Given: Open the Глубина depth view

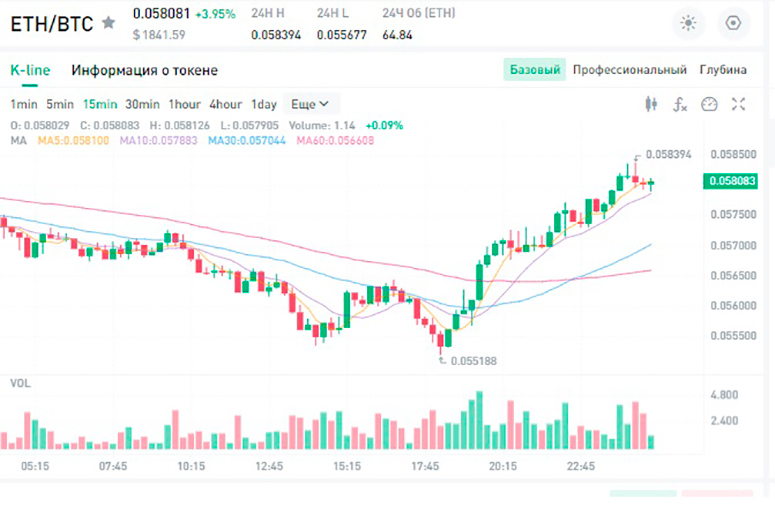Looking at the screenshot, I should coord(723,70).
